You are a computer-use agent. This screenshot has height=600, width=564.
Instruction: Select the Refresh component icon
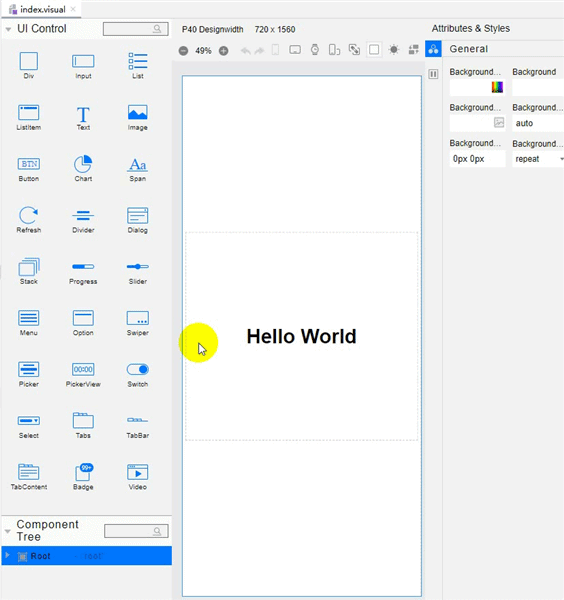(29, 215)
